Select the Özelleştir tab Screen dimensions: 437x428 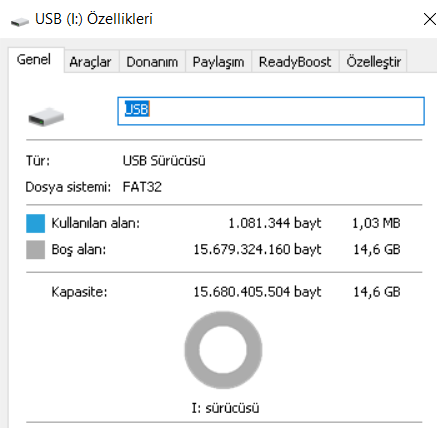click(373, 62)
